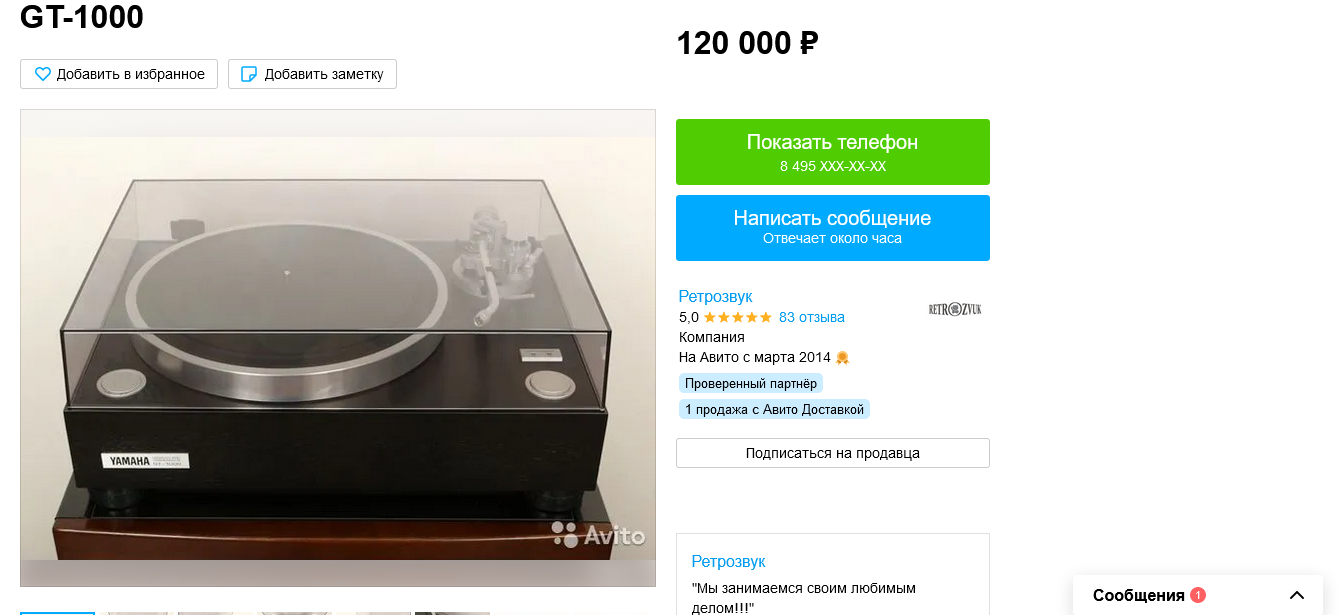Subscribe to the seller Ретрозвук
1343x615 pixels.
point(833,453)
